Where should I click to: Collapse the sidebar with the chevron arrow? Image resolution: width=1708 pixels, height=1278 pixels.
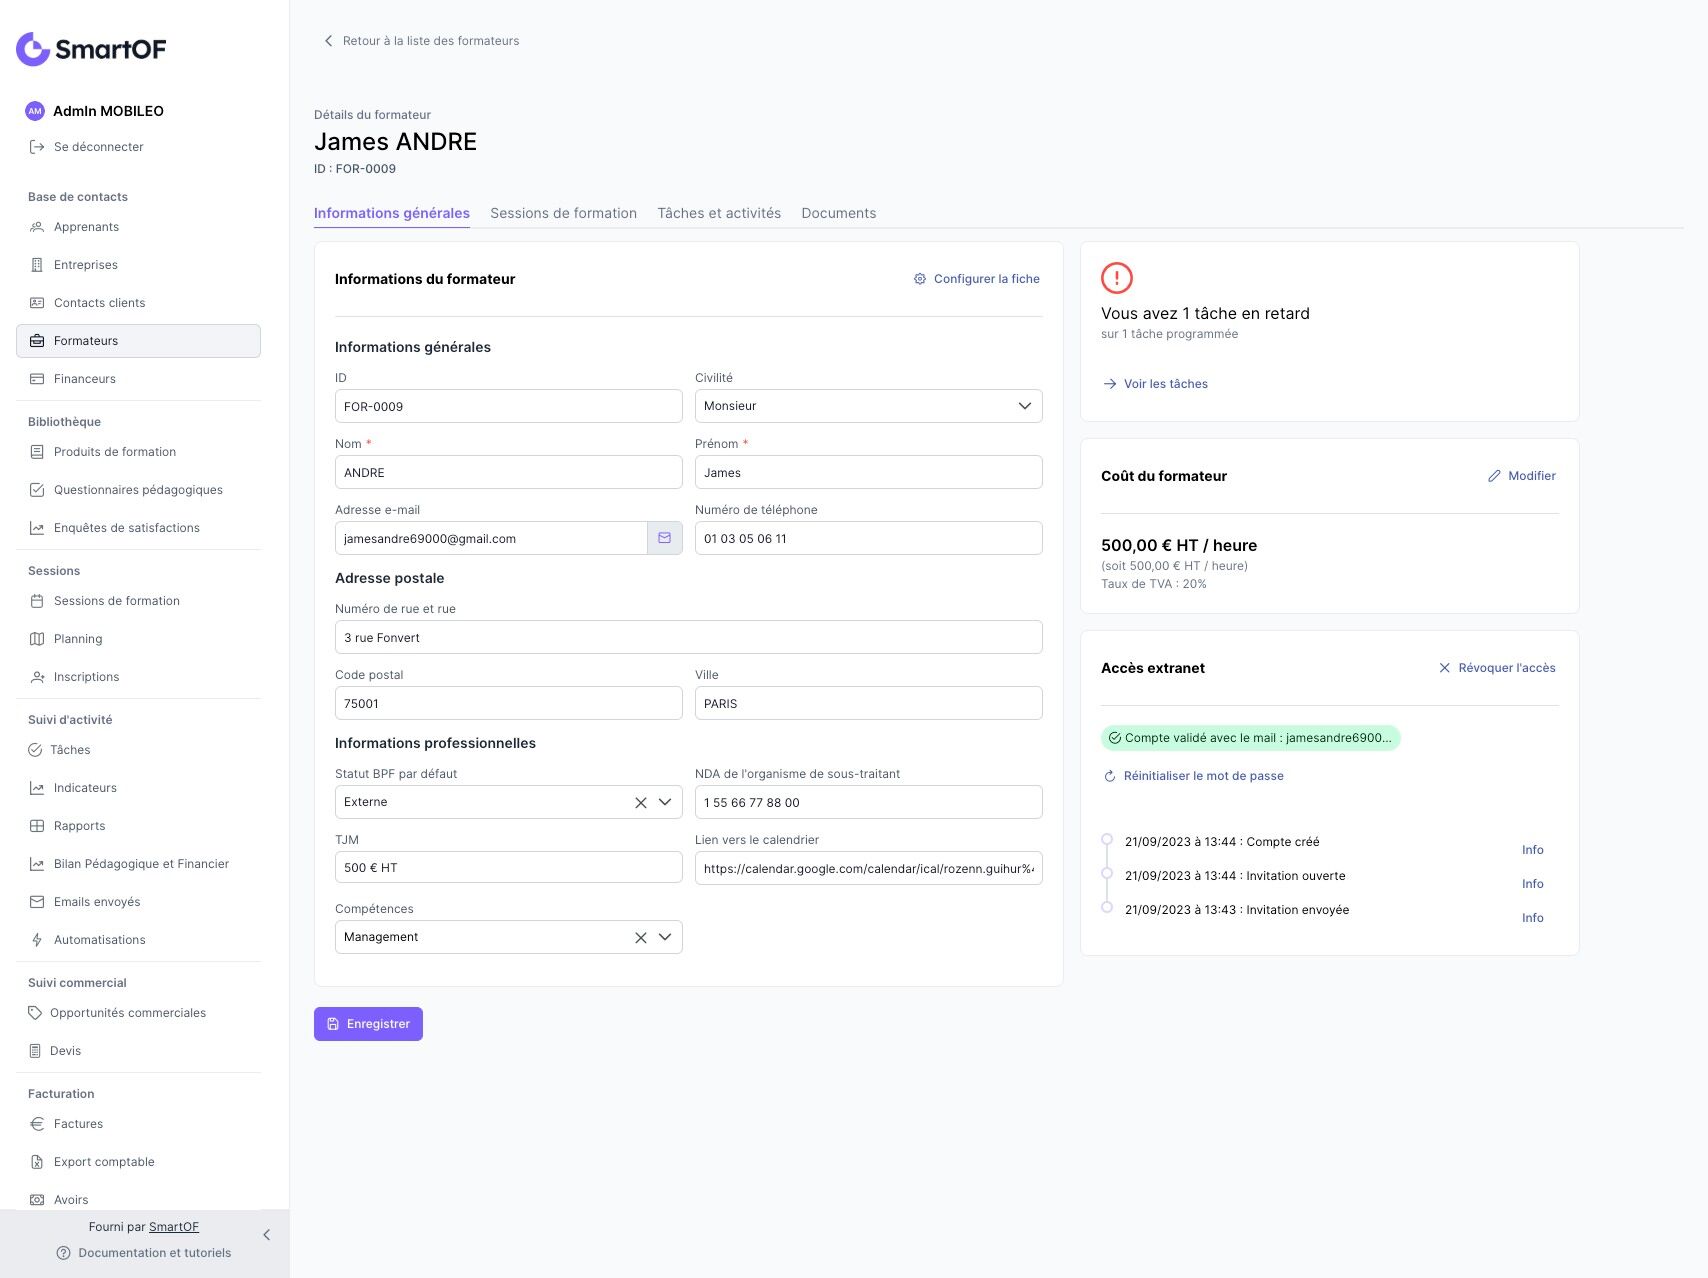266,1235
